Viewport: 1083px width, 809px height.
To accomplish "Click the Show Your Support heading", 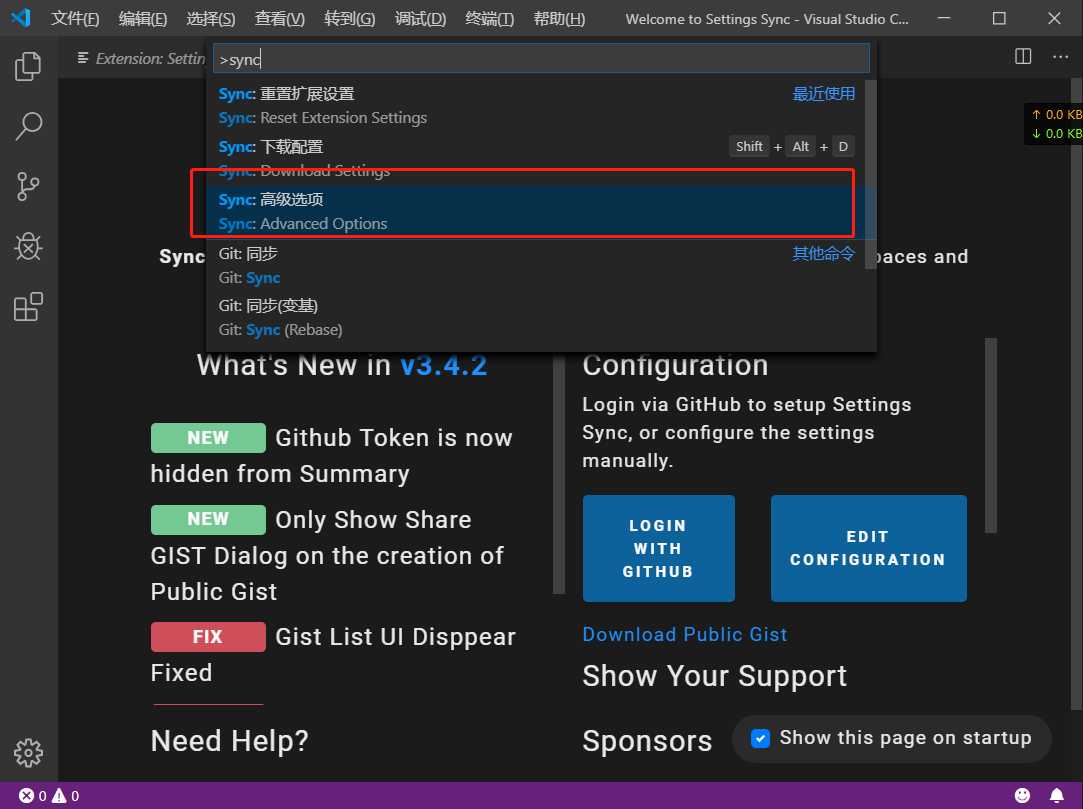I will (x=714, y=676).
